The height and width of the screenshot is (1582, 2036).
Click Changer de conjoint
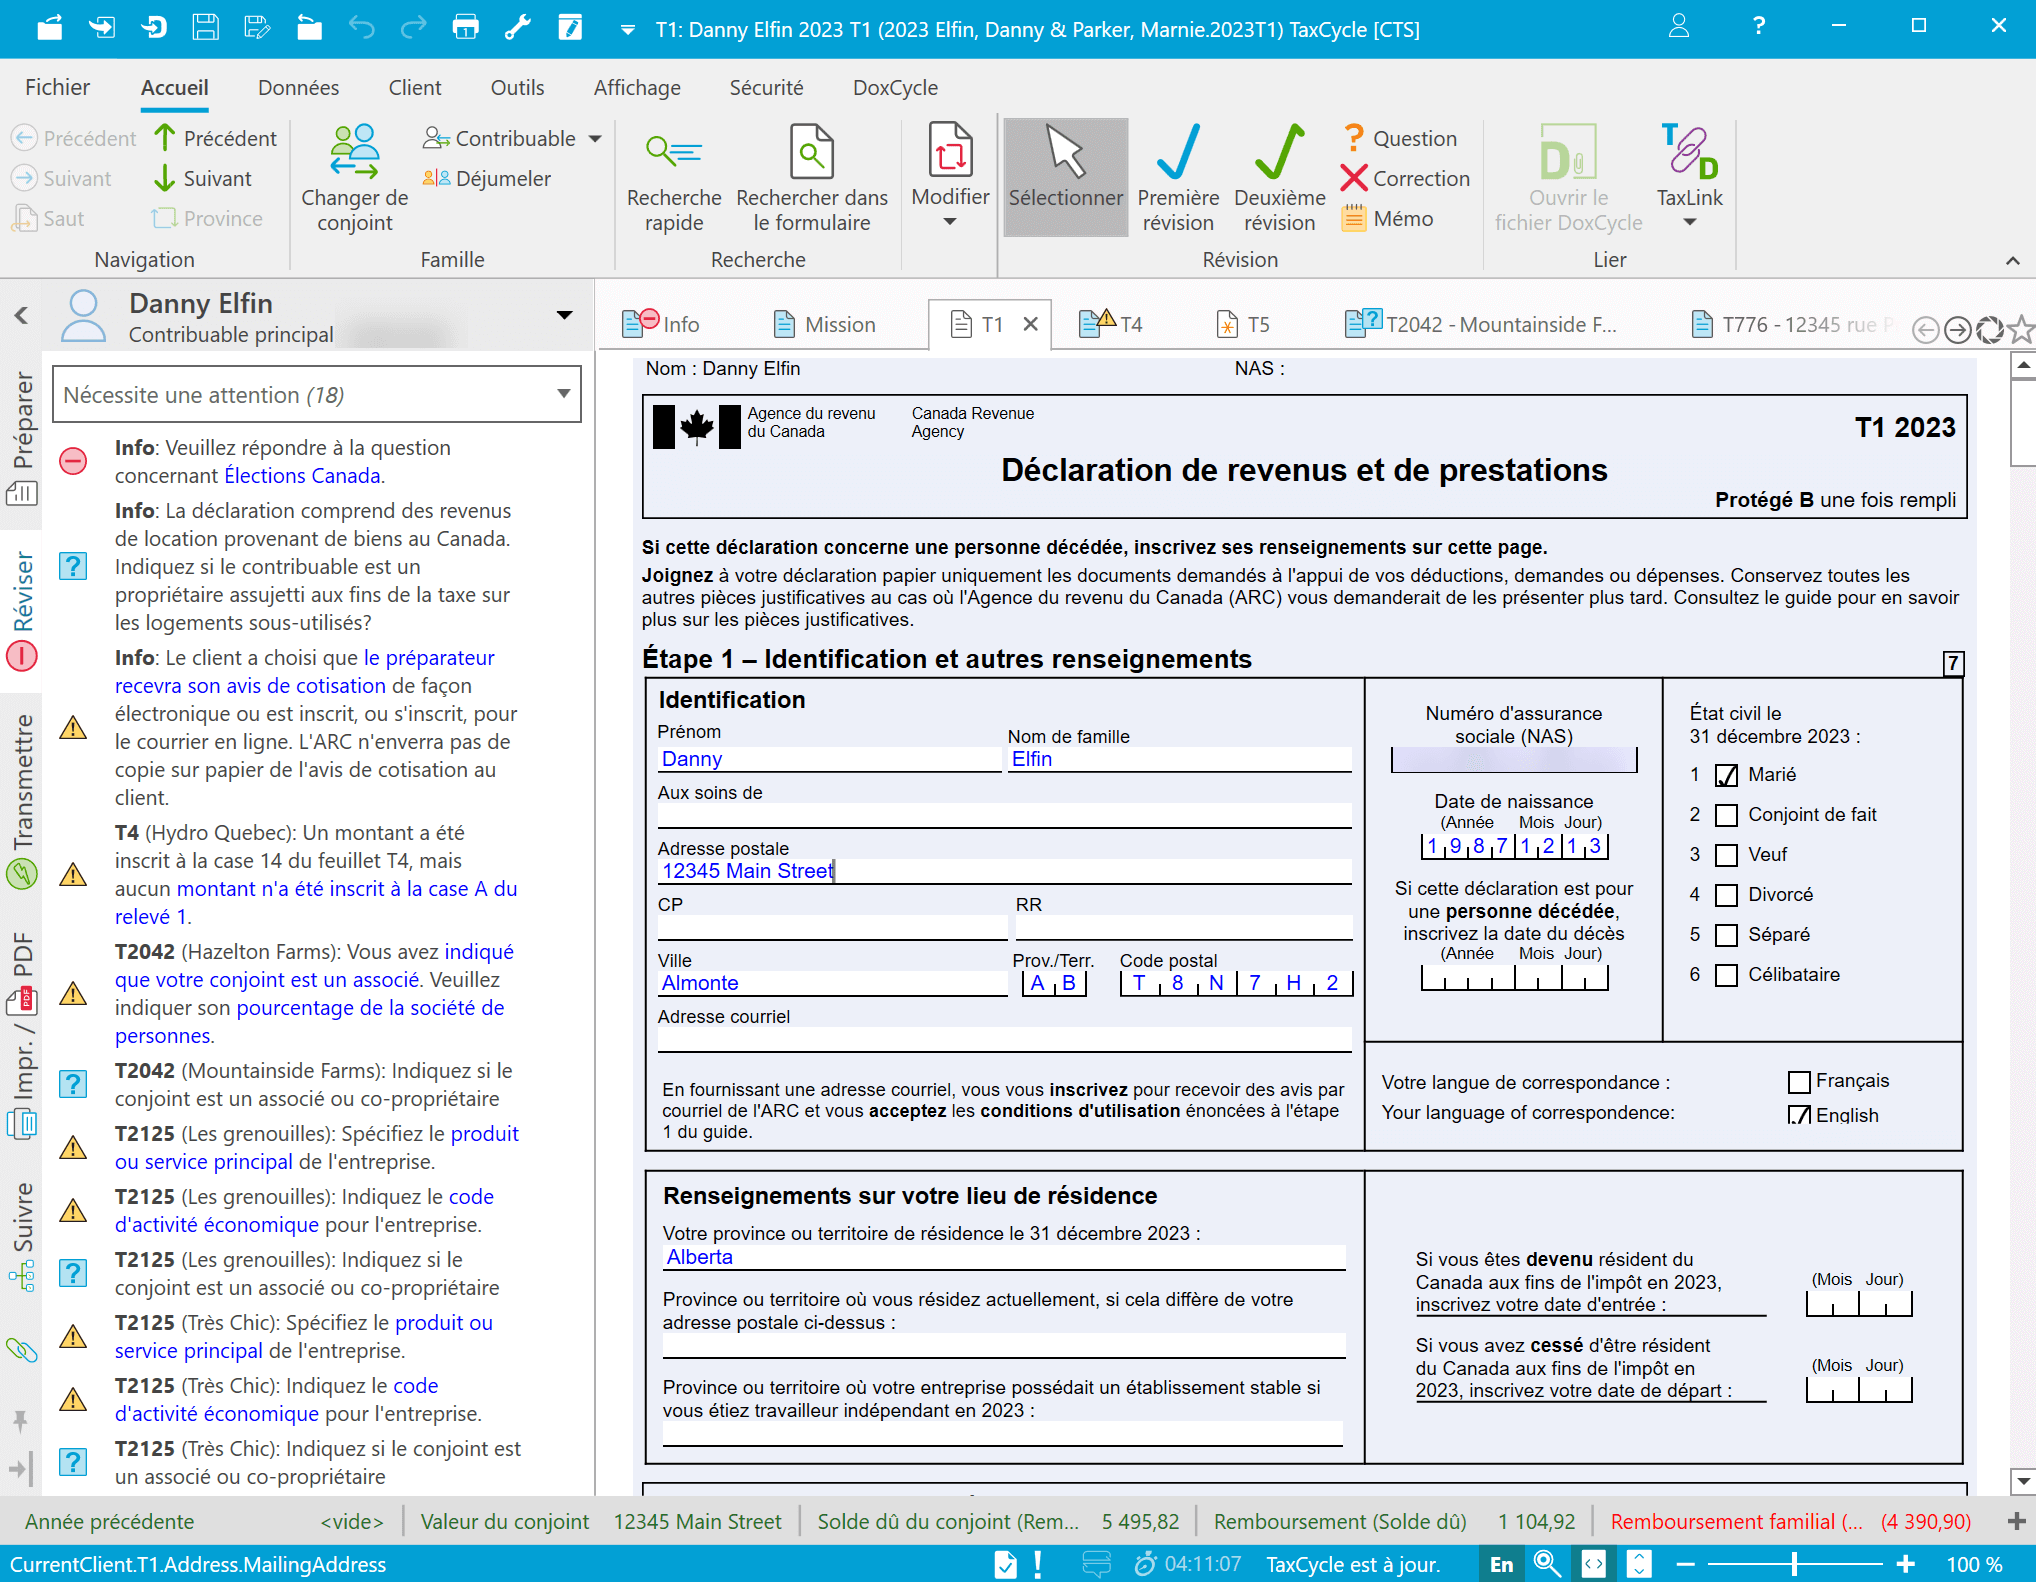pos(355,180)
